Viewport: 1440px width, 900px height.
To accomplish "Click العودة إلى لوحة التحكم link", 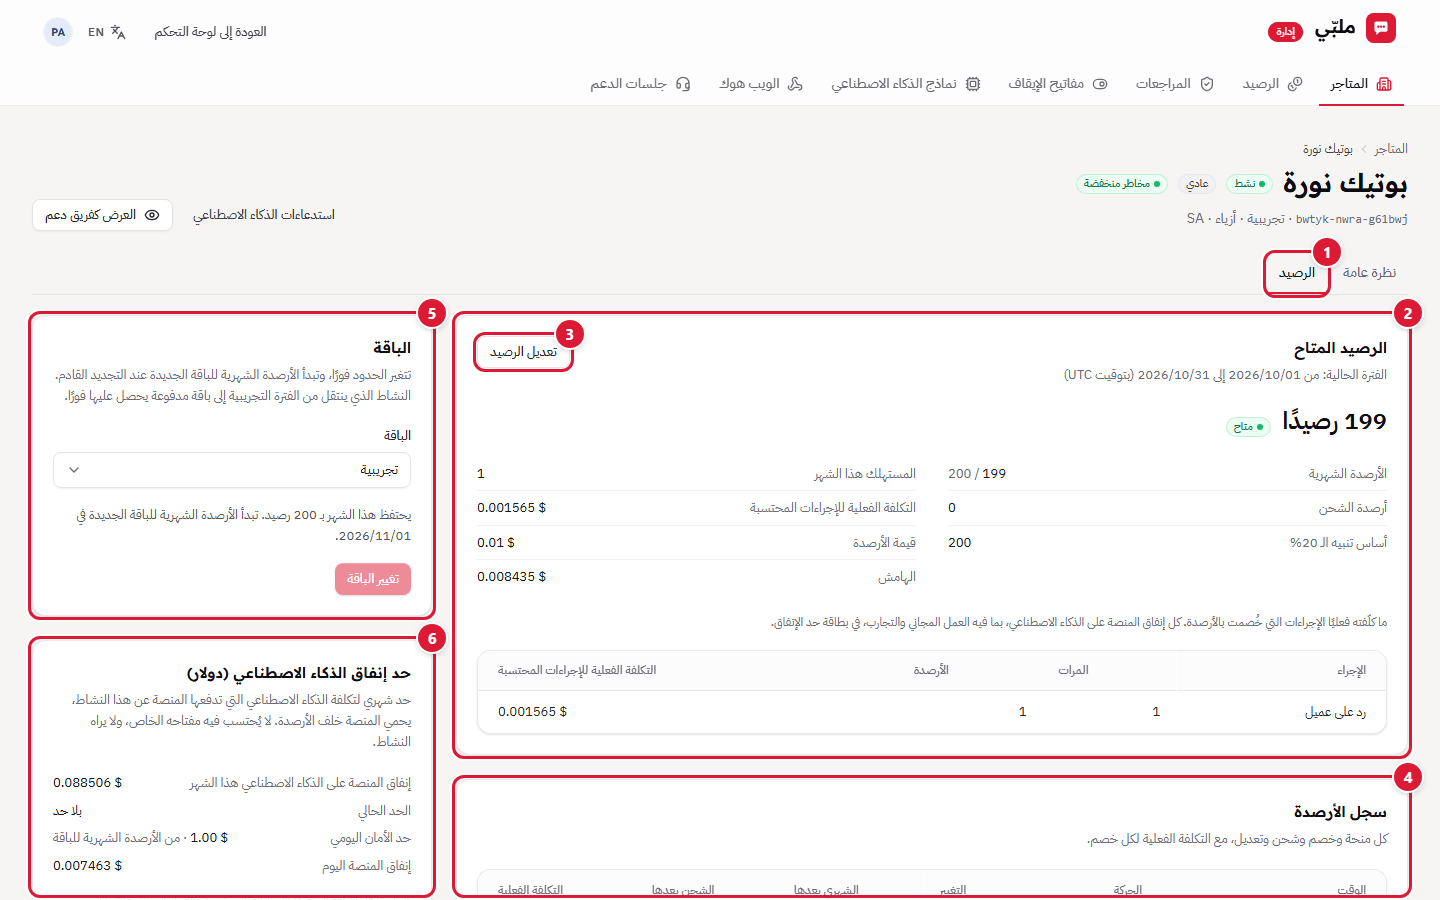I will 210,32.
